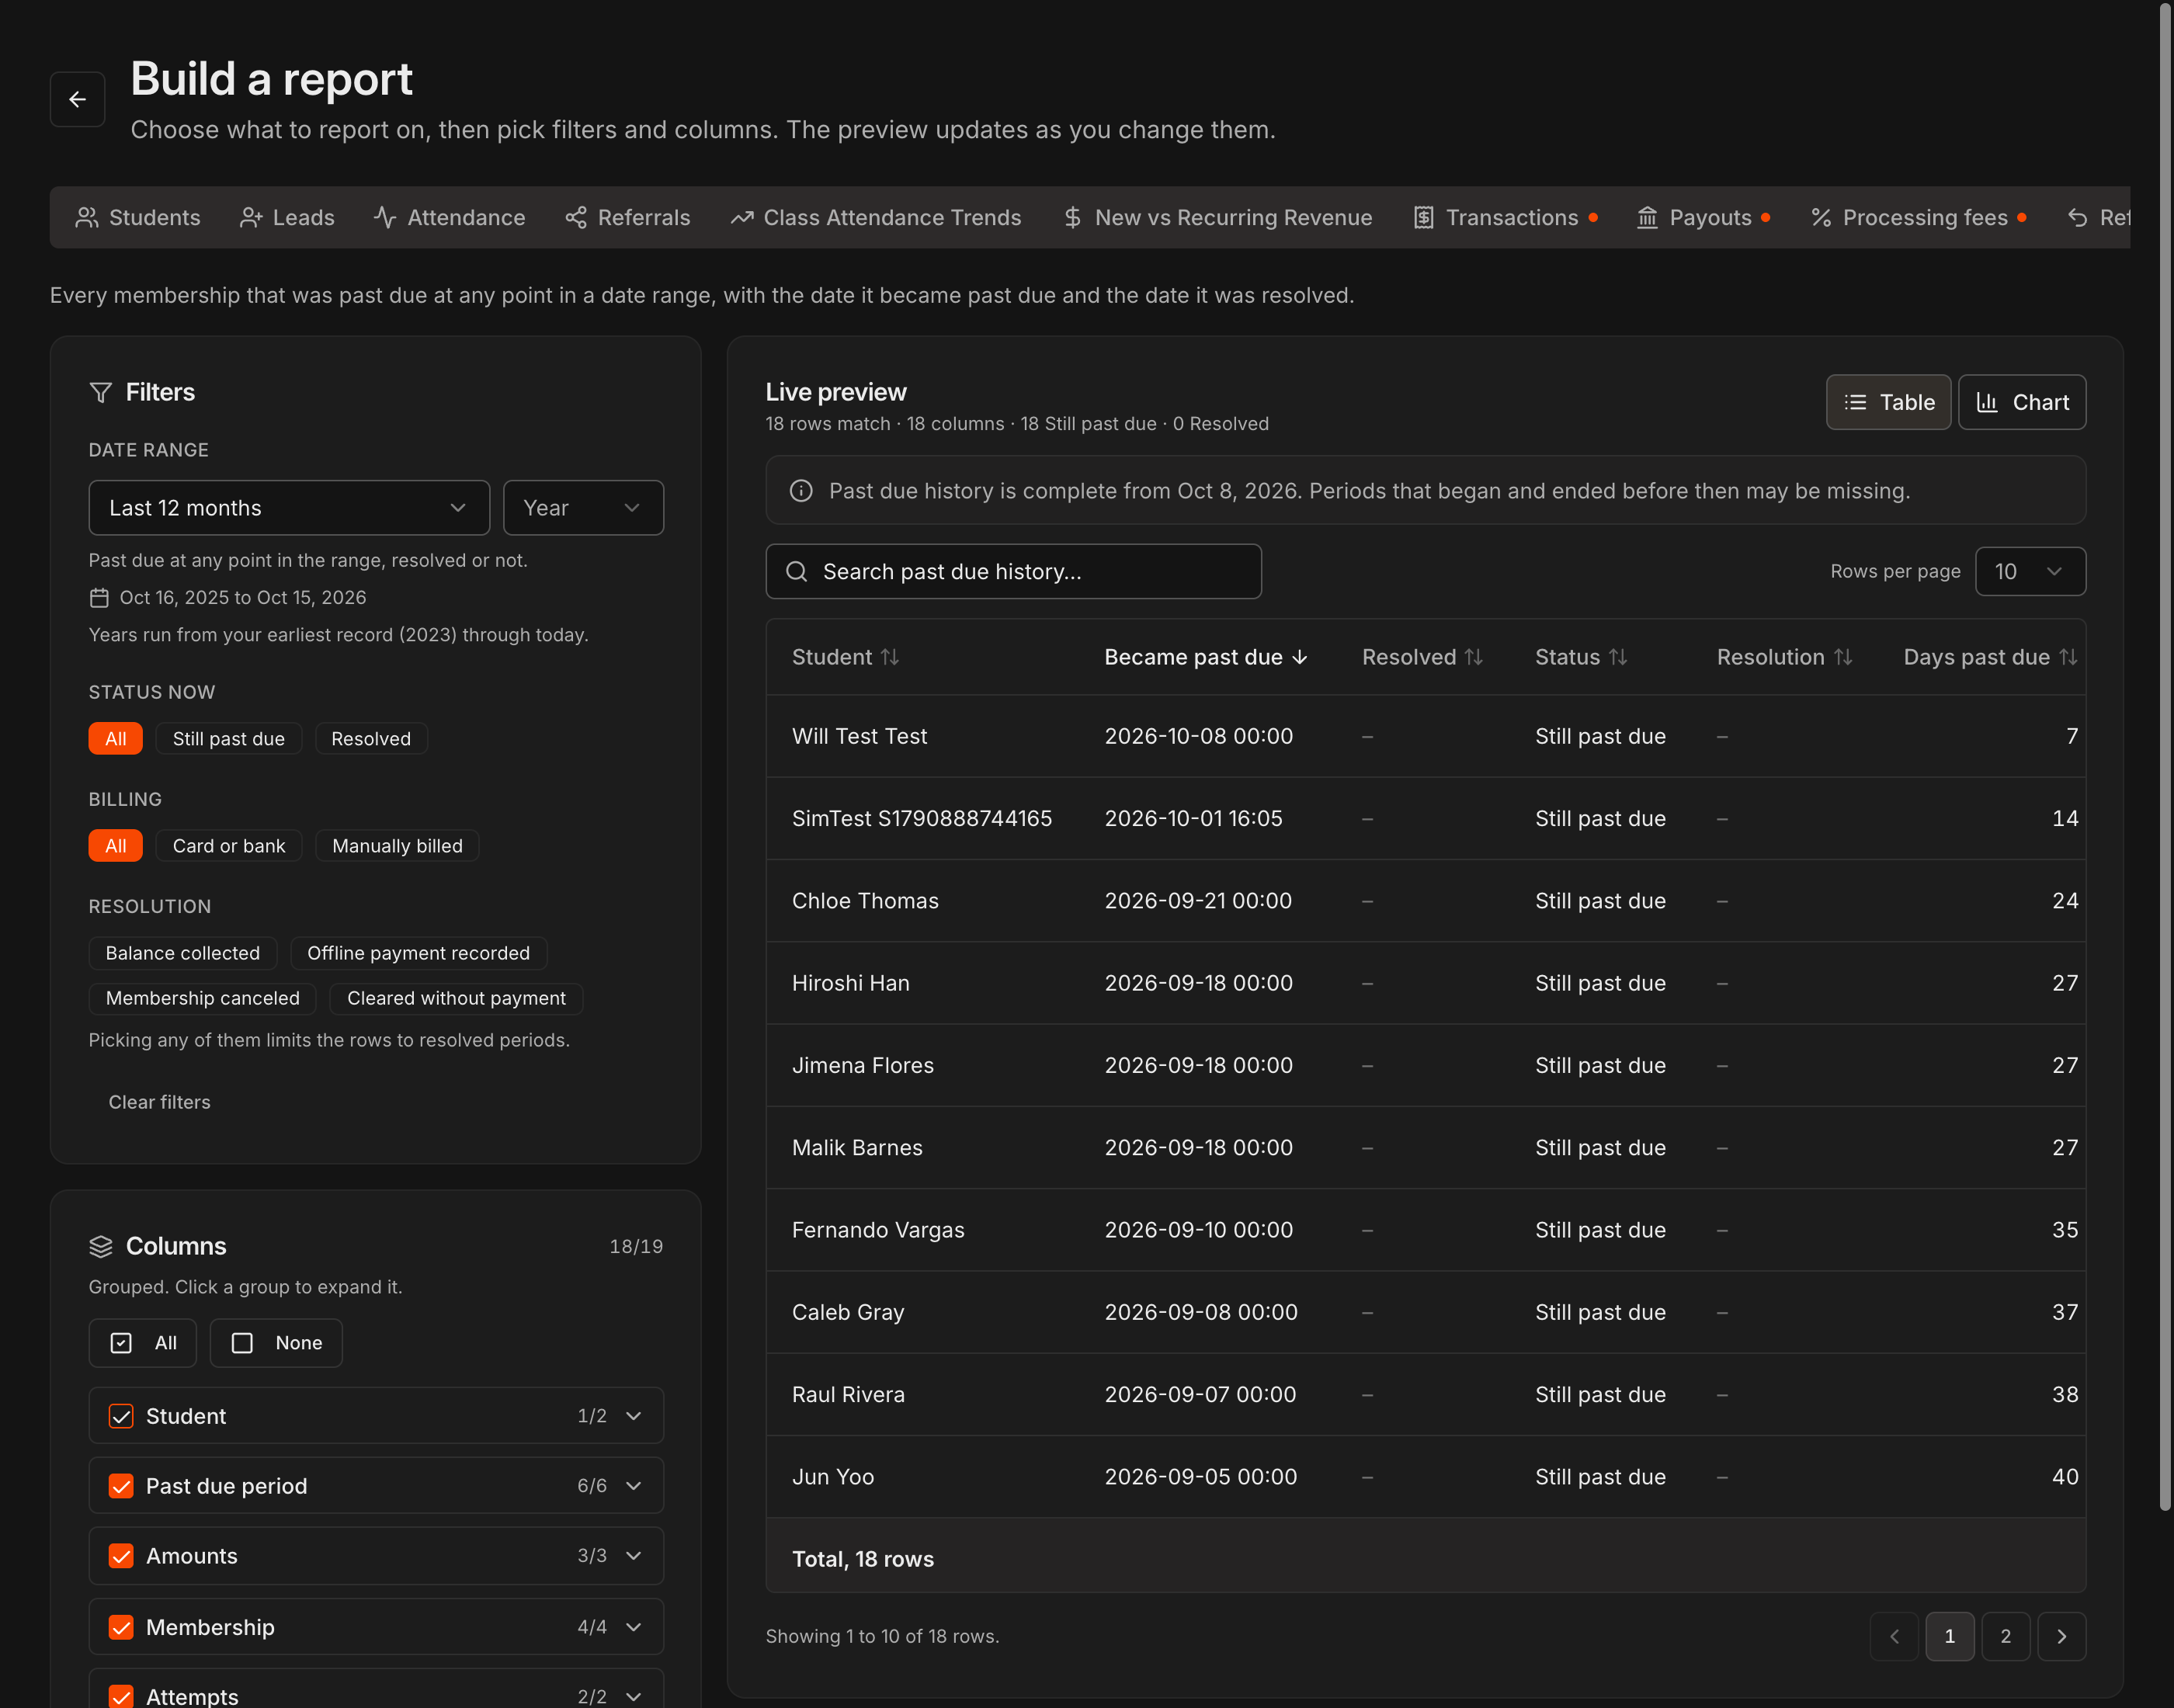Uncheck the Amounts column group
This screenshot has width=2174, height=1708.
(x=121, y=1556)
